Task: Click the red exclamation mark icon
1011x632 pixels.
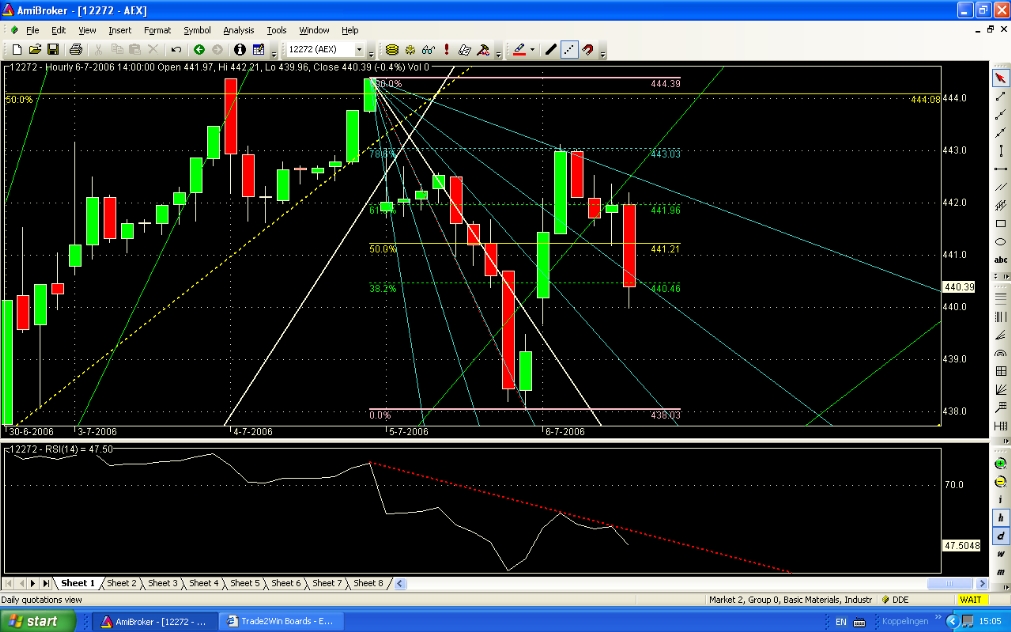Action: coord(446,50)
